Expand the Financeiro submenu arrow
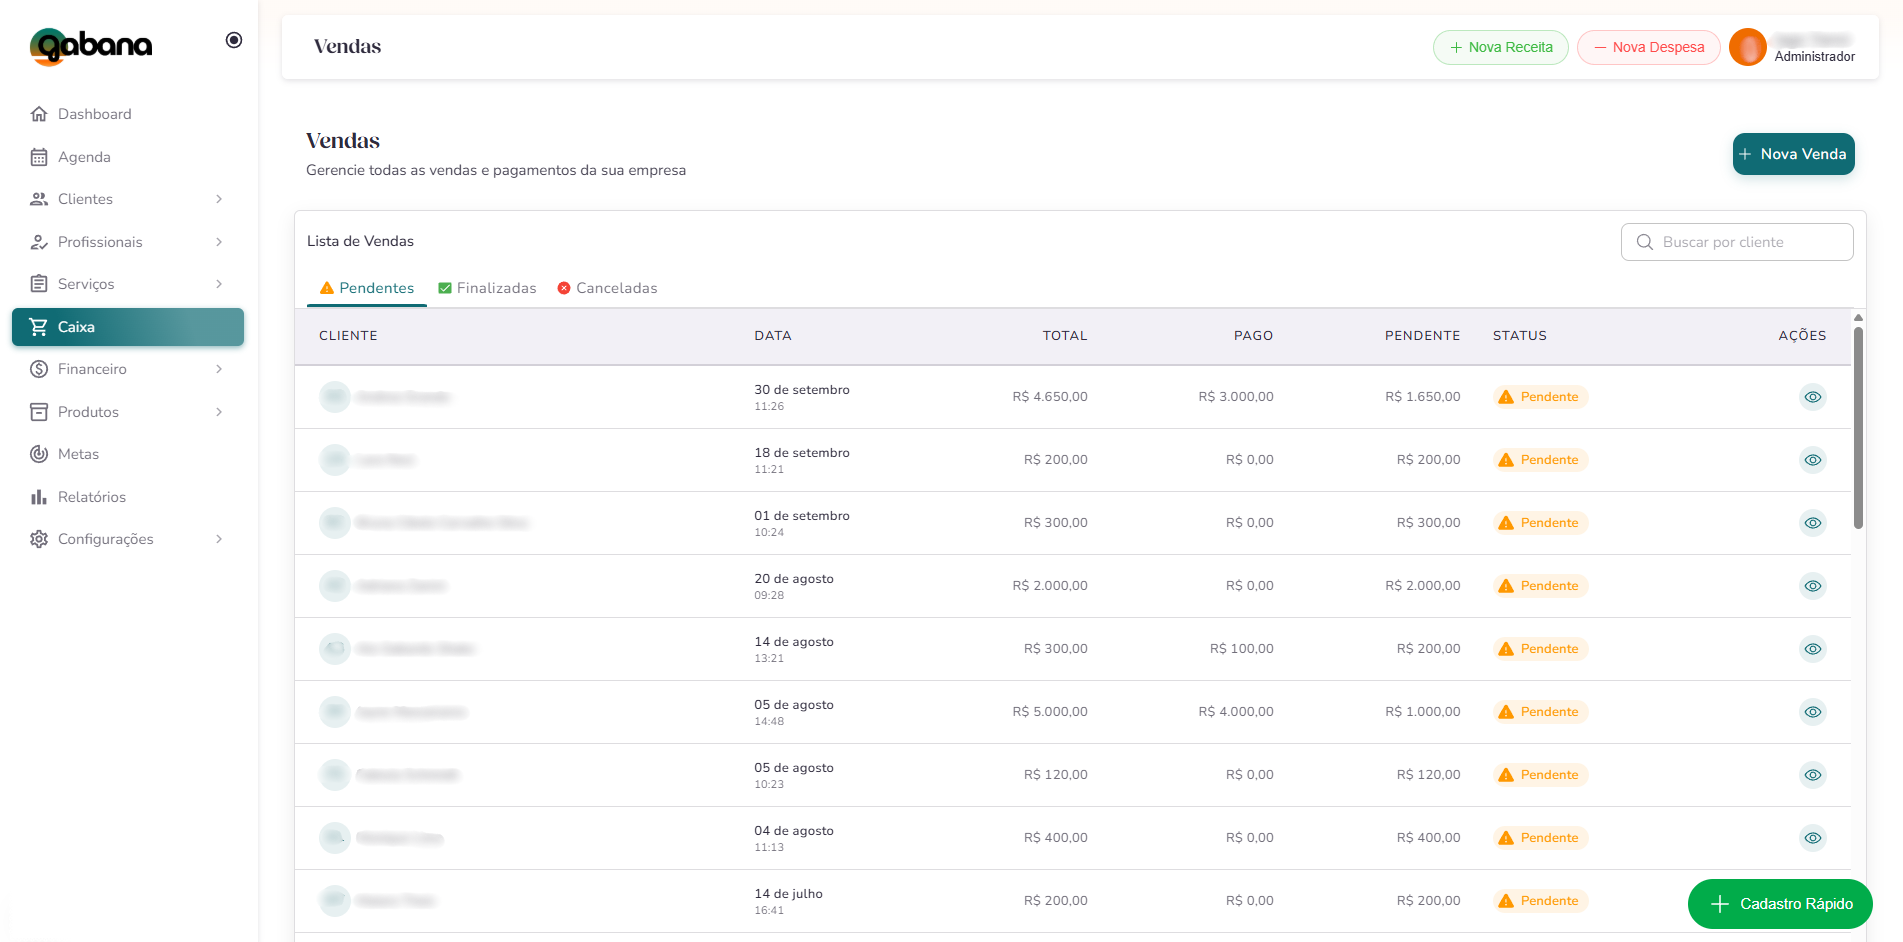The width and height of the screenshot is (1903, 942). [219, 369]
